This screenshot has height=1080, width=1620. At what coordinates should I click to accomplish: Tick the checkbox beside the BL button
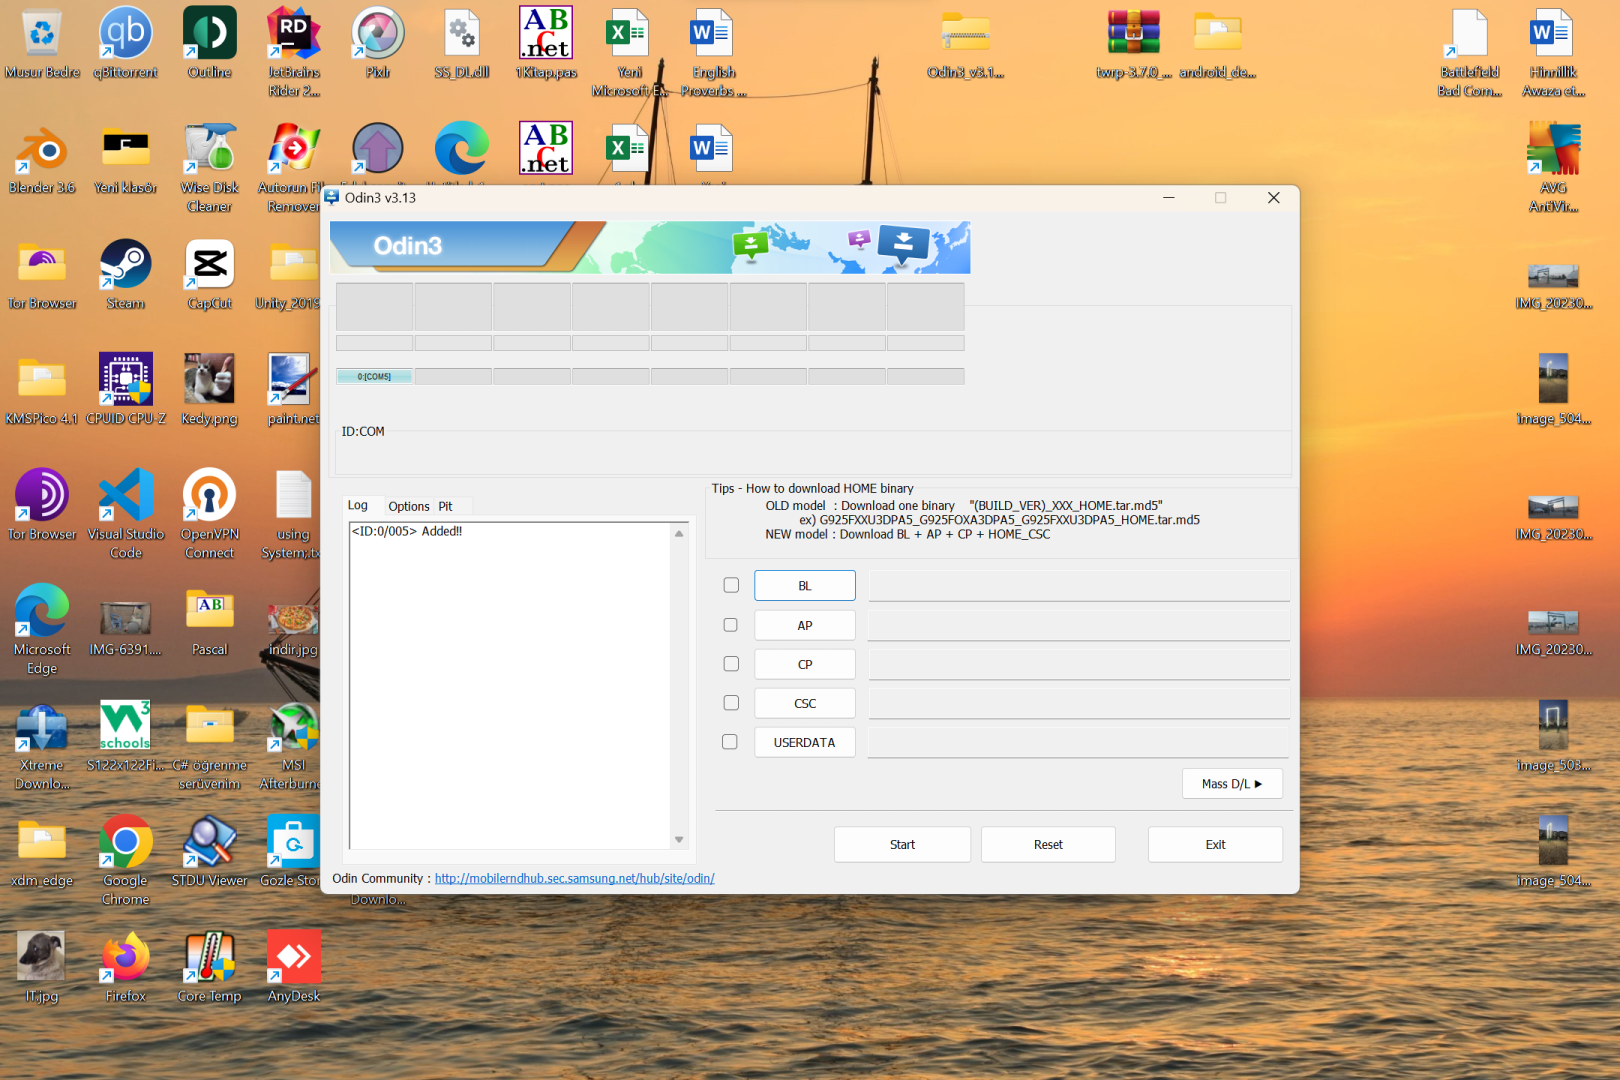(x=731, y=585)
